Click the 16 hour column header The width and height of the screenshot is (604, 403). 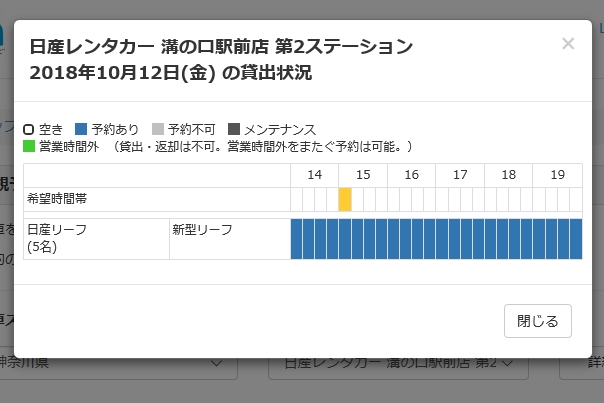pyautogui.click(x=411, y=175)
